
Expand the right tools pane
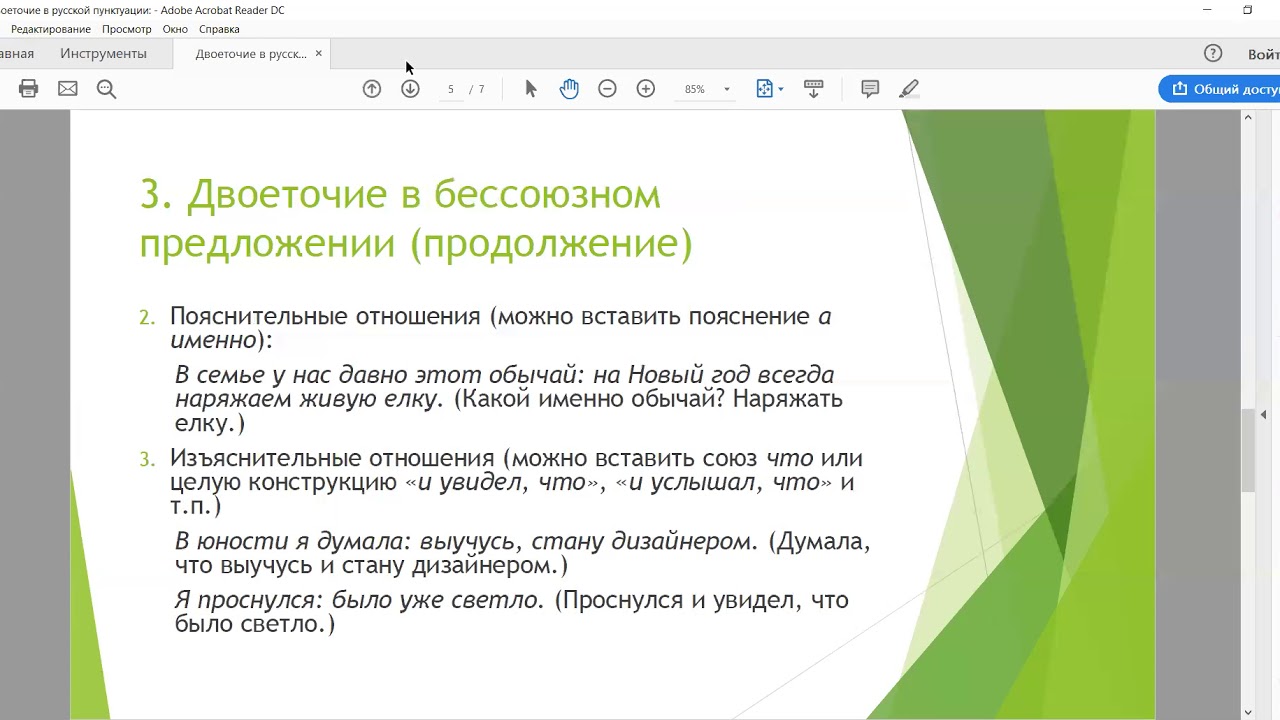pos(1263,414)
